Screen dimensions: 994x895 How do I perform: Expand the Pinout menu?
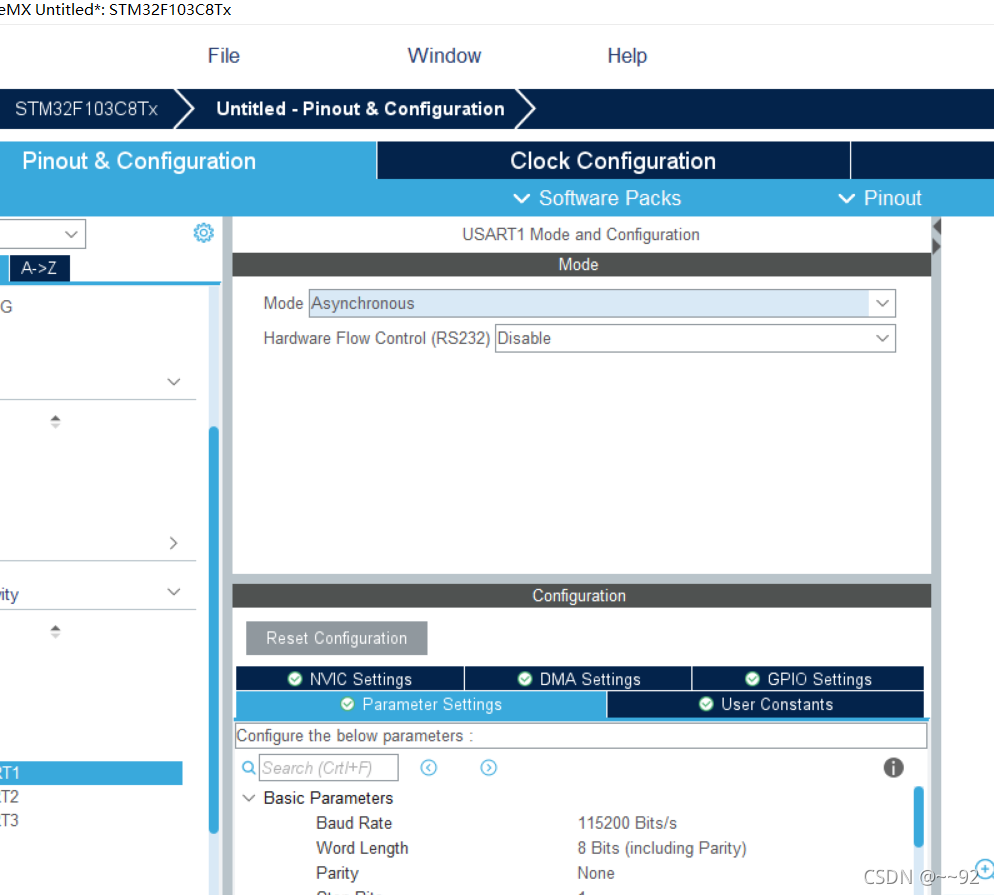[879, 198]
